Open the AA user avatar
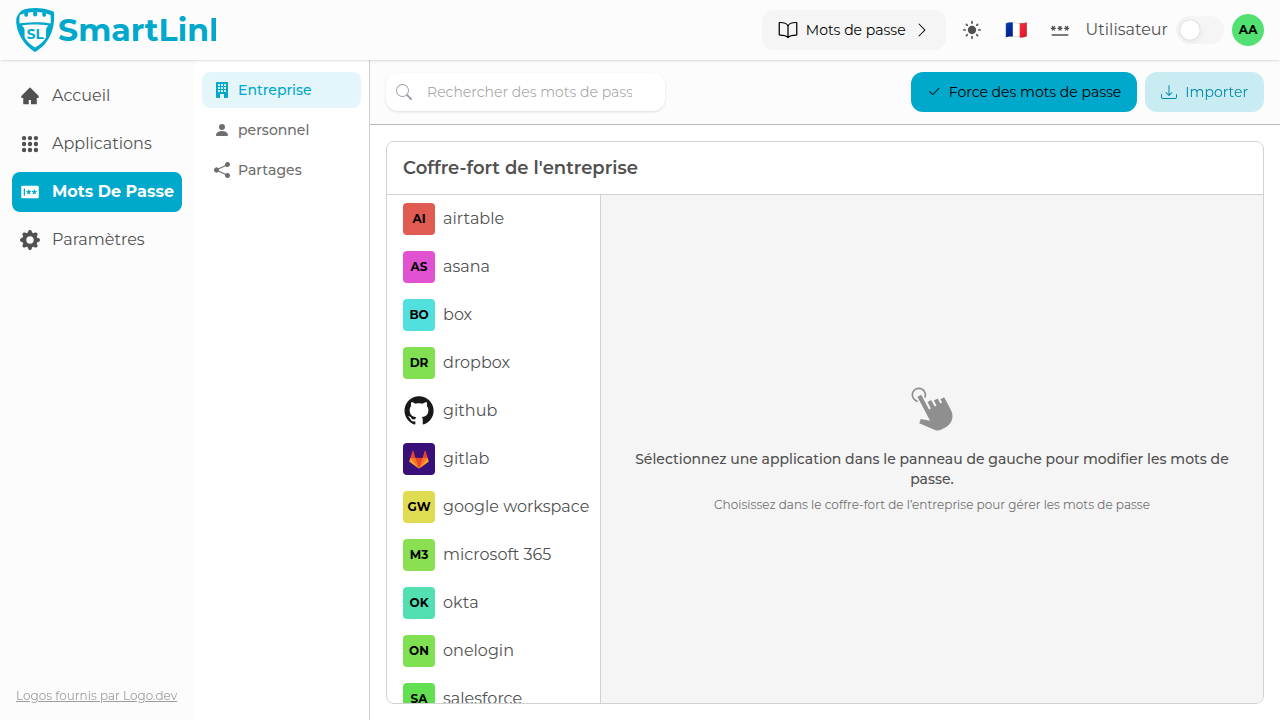Viewport: 1280px width, 720px height. coord(1247,29)
